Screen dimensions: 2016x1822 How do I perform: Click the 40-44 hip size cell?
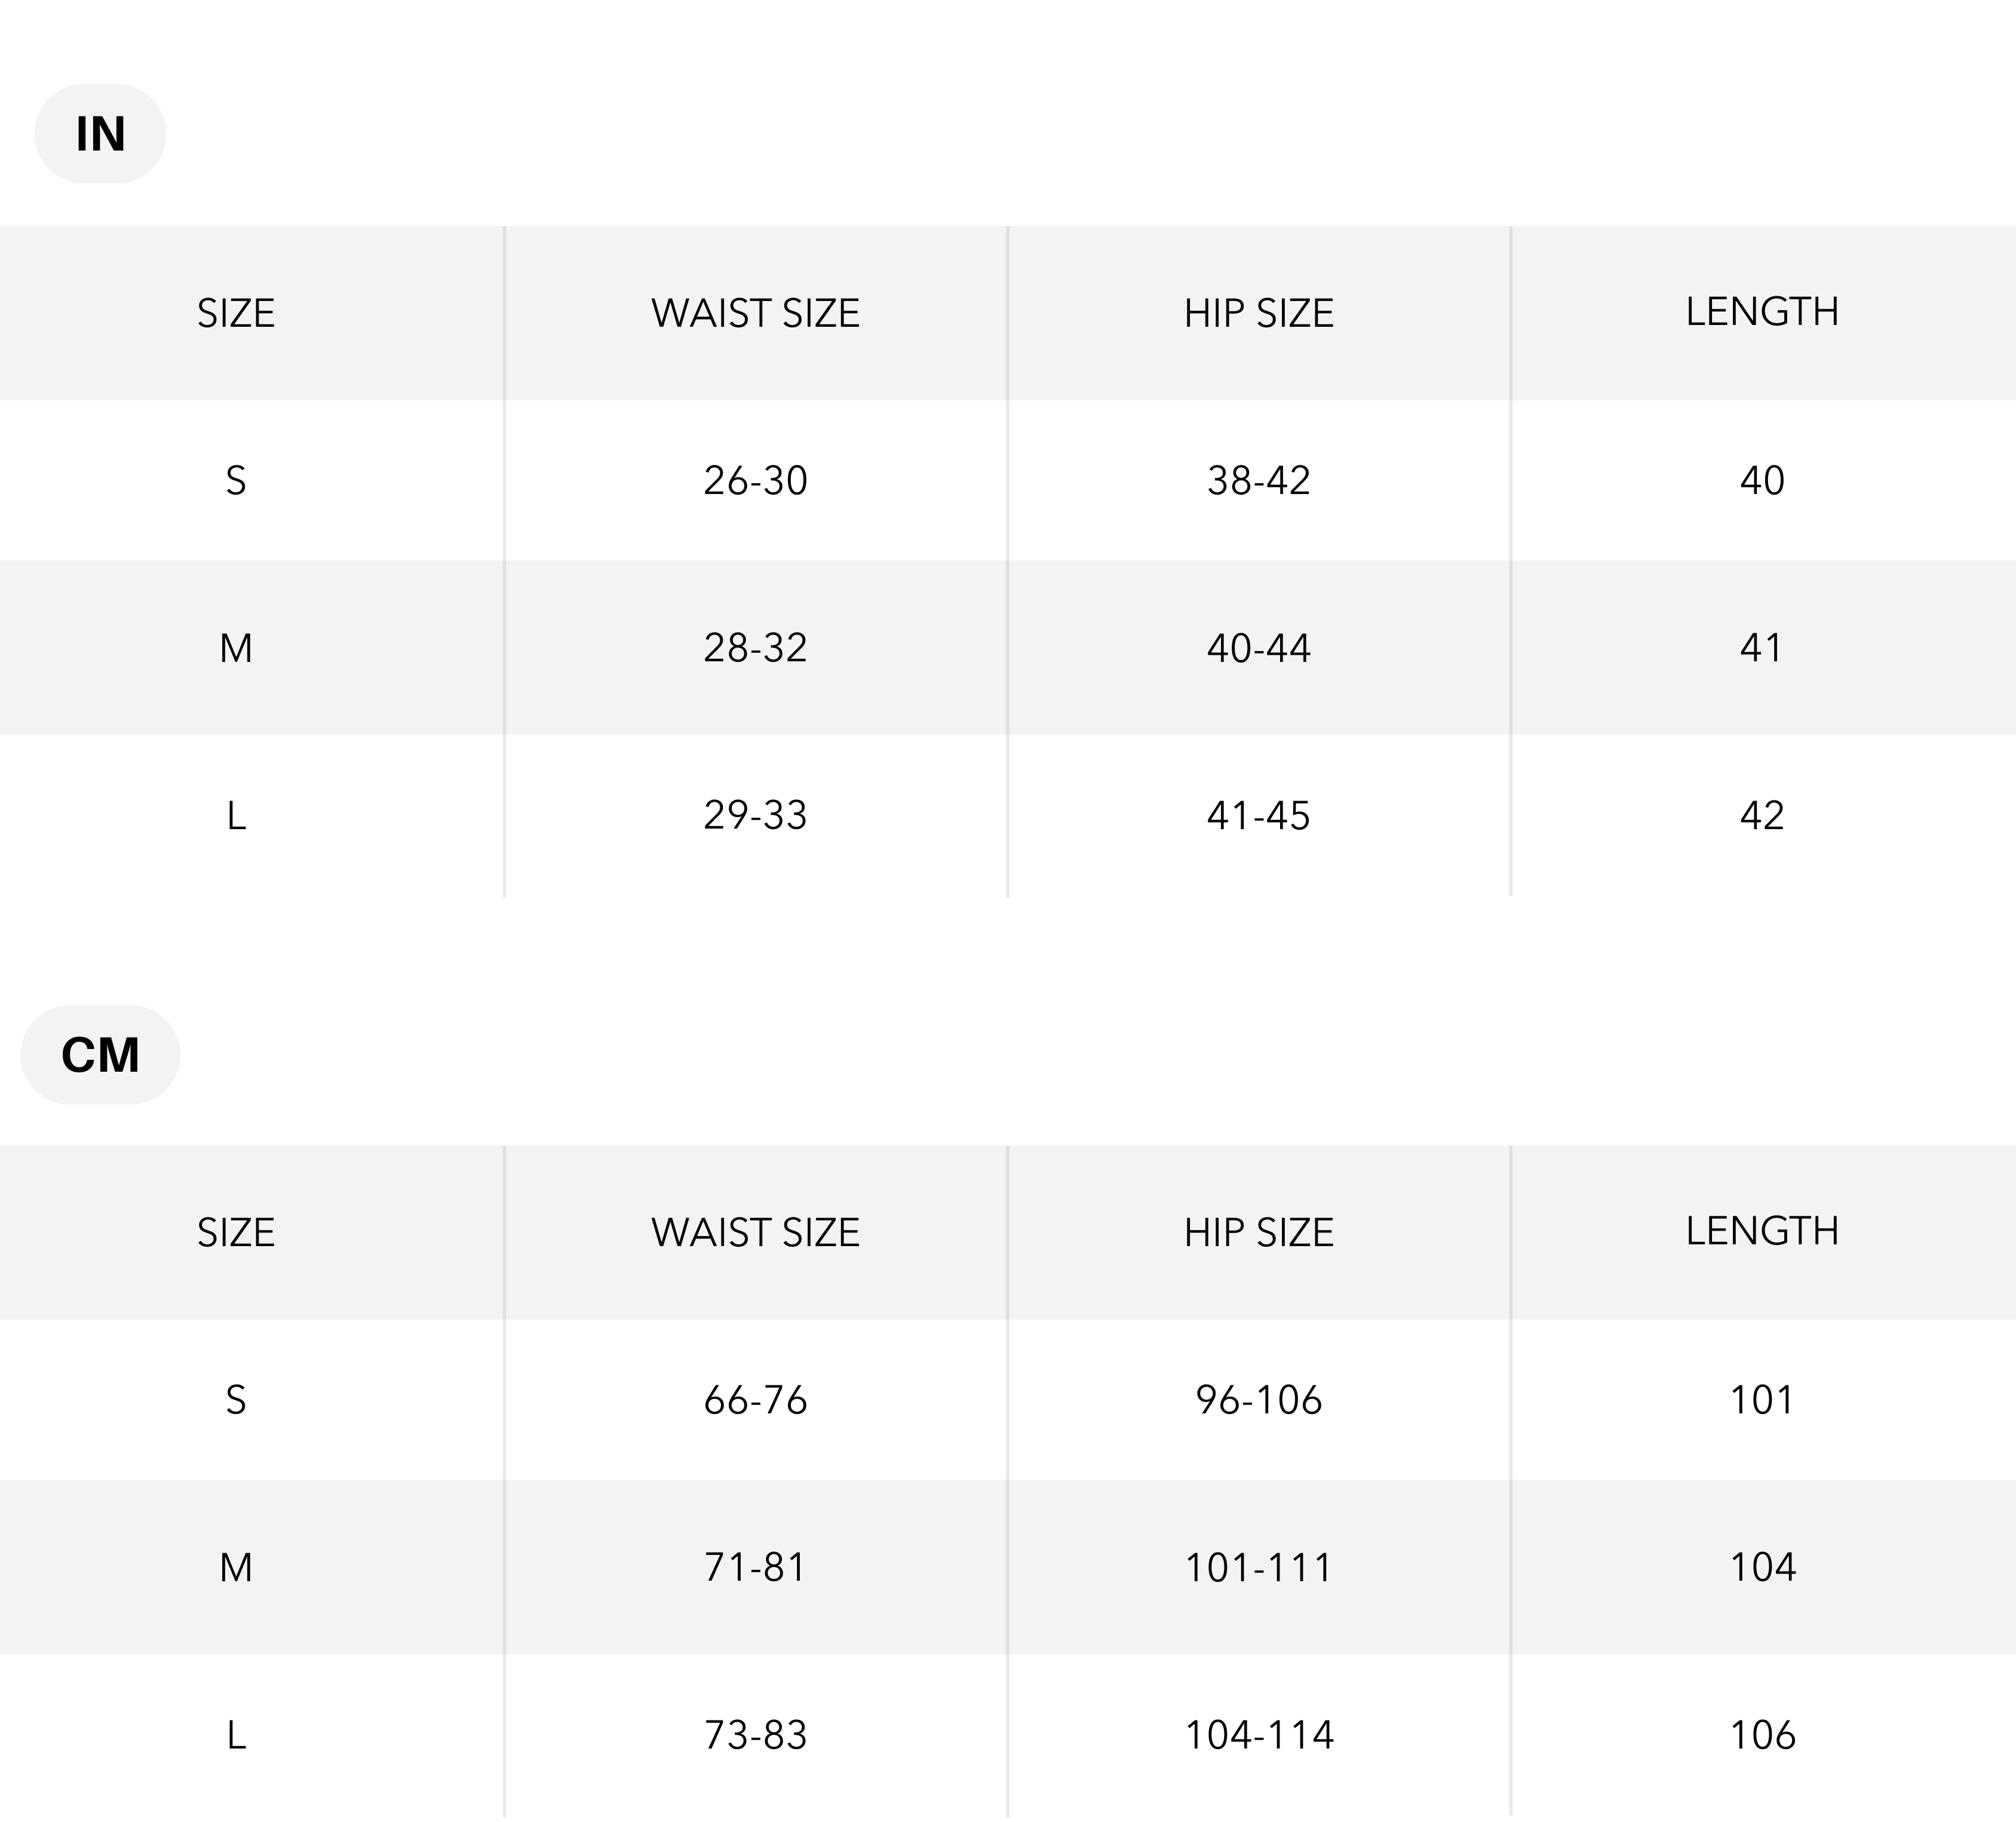click(x=1258, y=648)
